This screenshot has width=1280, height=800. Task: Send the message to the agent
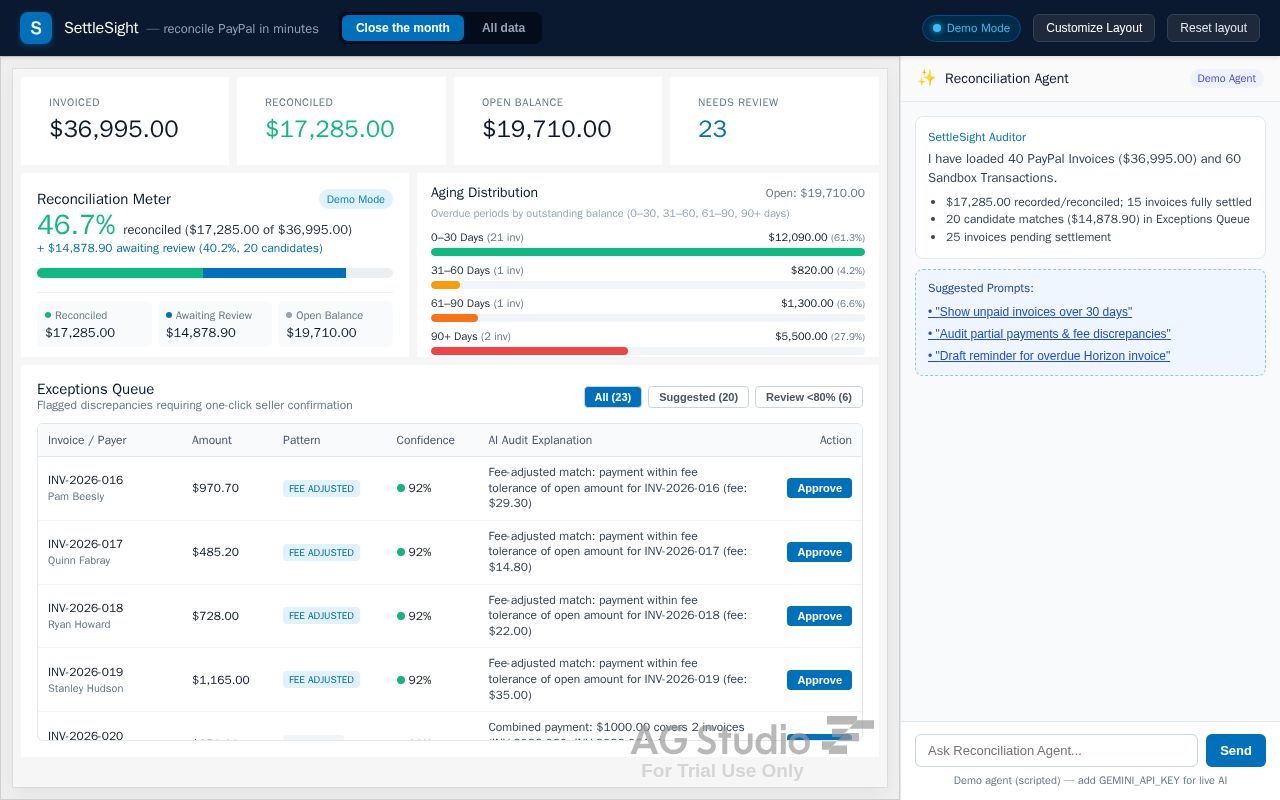(x=1236, y=750)
